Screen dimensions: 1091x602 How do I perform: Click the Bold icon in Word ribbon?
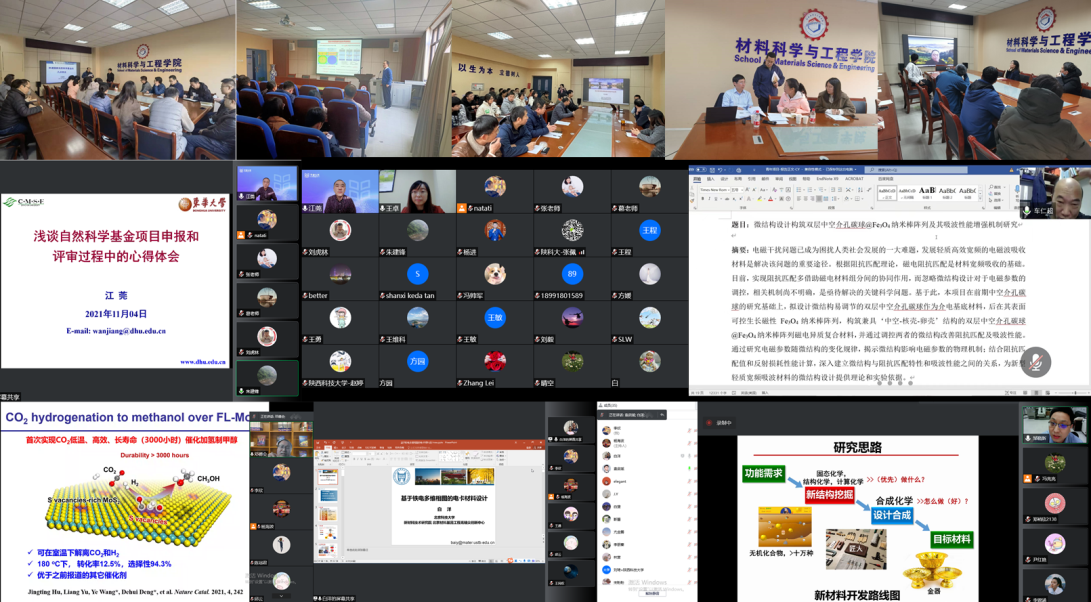pyautogui.click(x=702, y=199)
